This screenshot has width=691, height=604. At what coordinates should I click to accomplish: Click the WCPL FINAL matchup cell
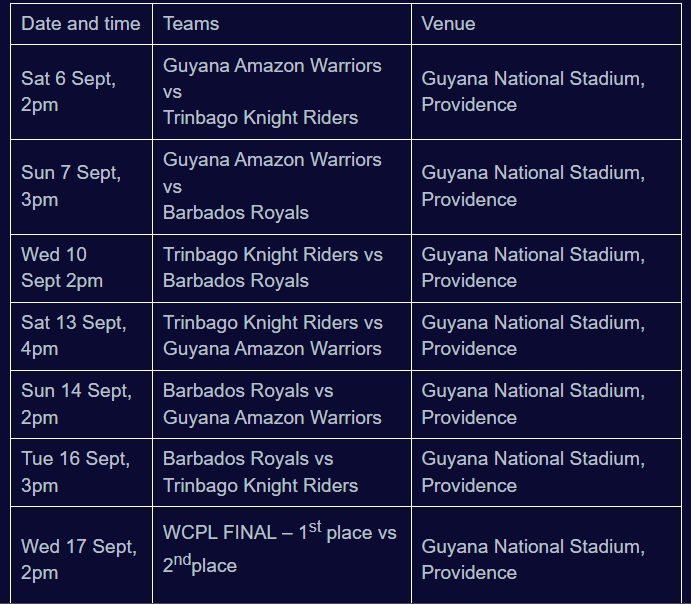pyautogui.click(x=282, y=555)
